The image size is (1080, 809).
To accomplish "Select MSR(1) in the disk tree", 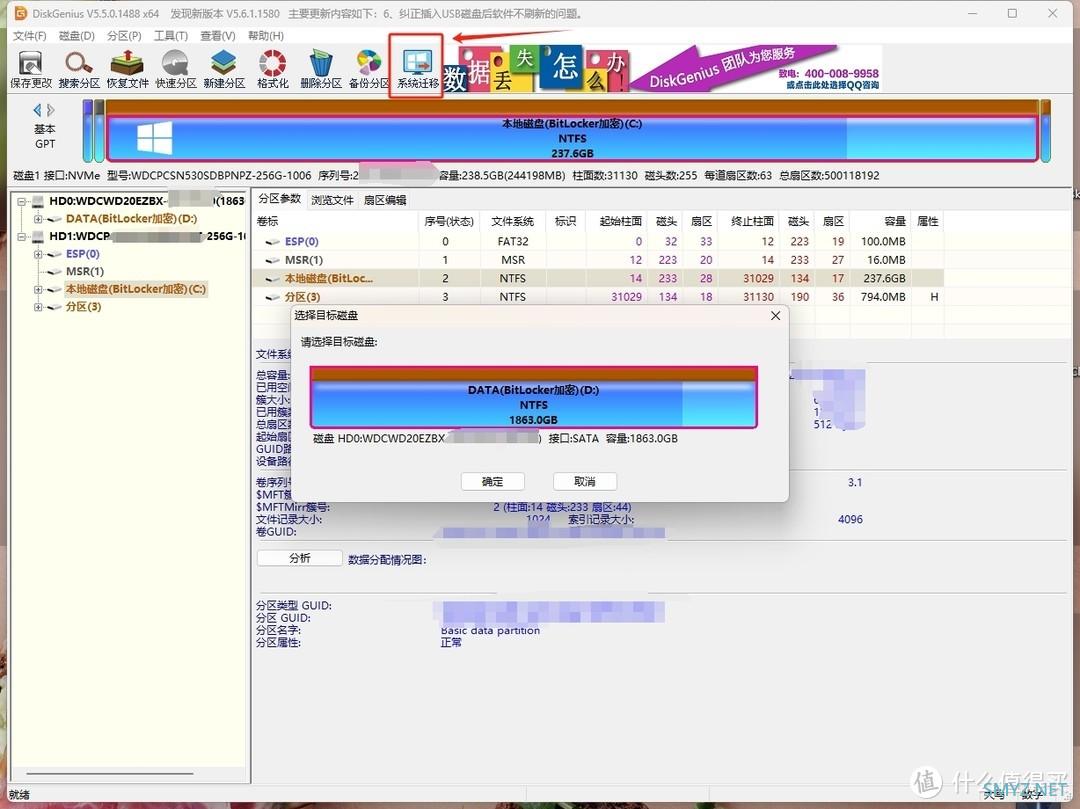I will (x=85, y=271).
